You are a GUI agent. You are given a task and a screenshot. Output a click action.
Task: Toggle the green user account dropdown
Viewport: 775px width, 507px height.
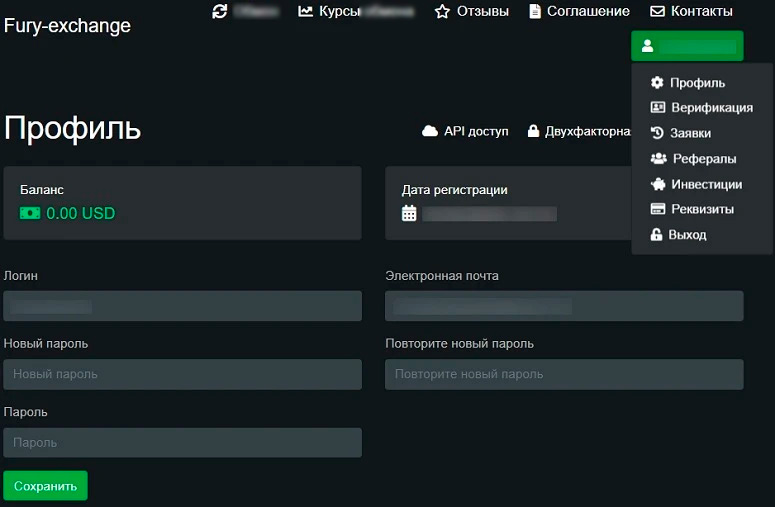(687, 46)
